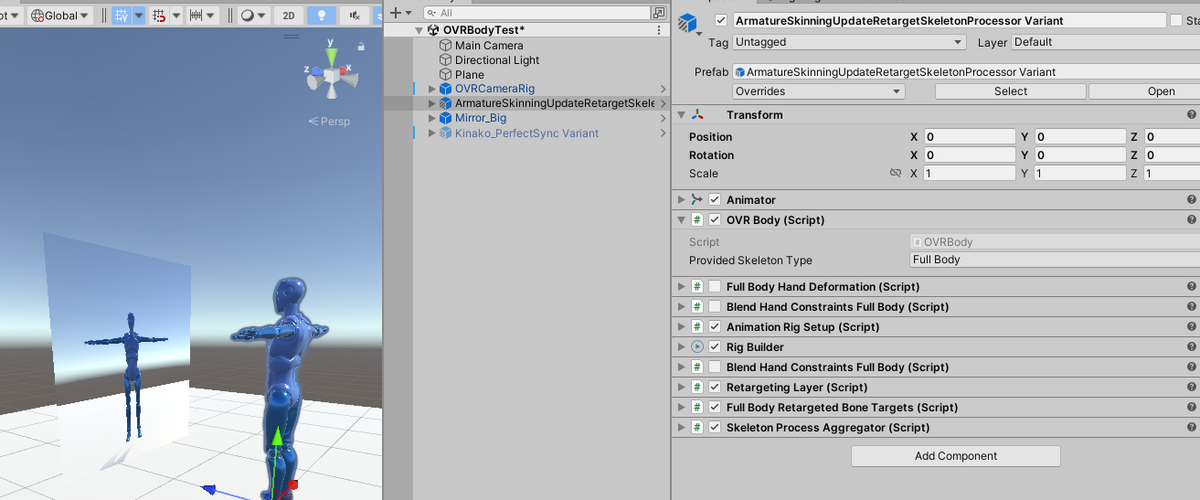
Task: Disable the Retargeting Layer script checkbox
Action: point(714,387)
